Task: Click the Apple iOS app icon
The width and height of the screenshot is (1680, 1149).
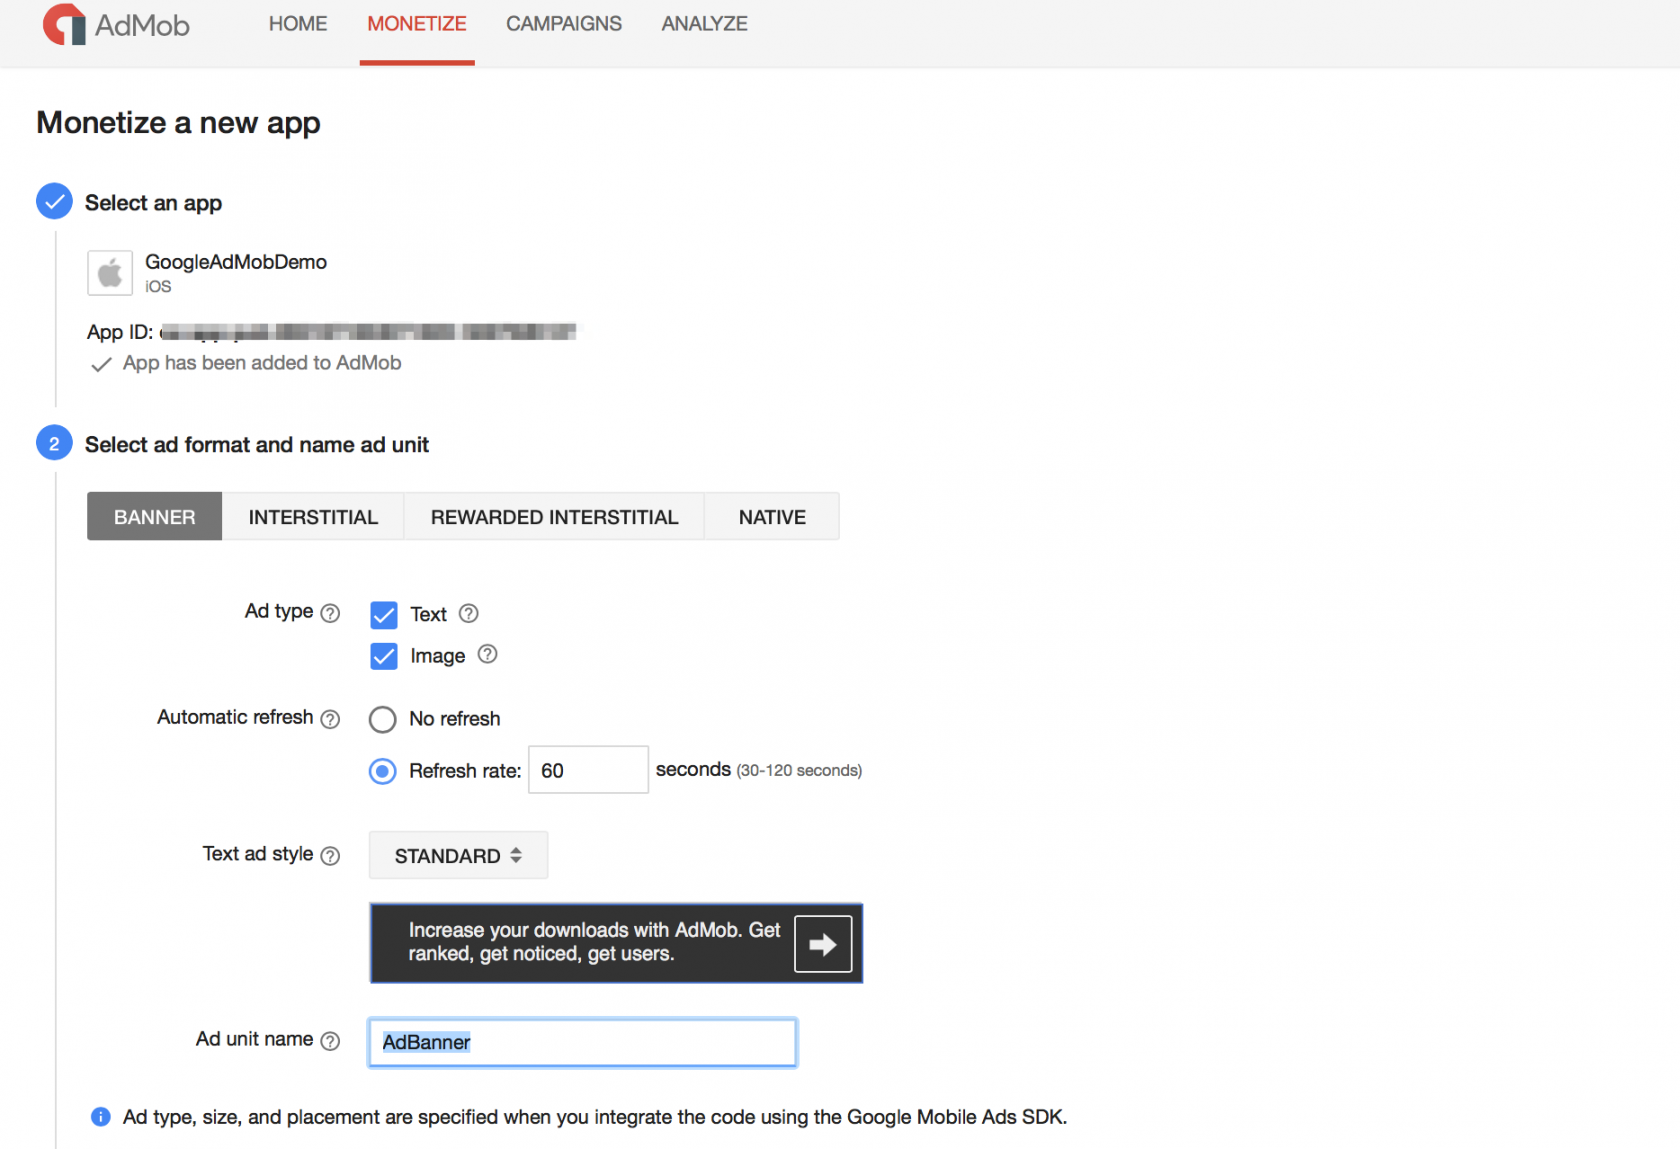Action: point(109,272)
